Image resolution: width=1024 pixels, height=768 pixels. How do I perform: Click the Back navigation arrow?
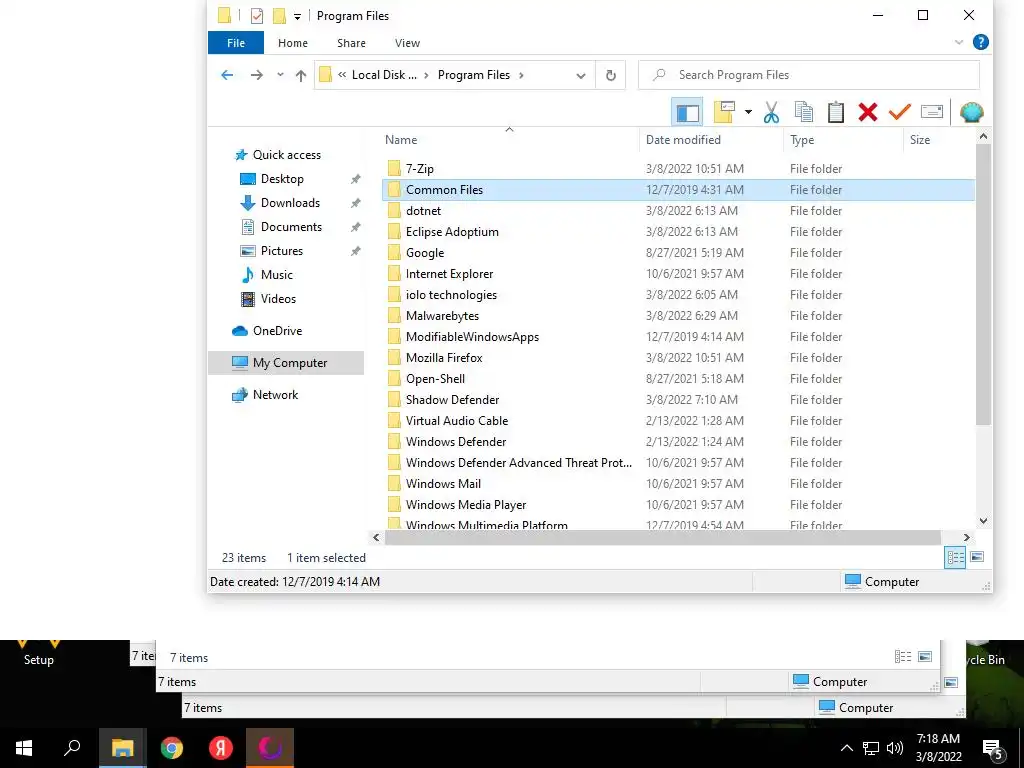[x=227, y=75]
